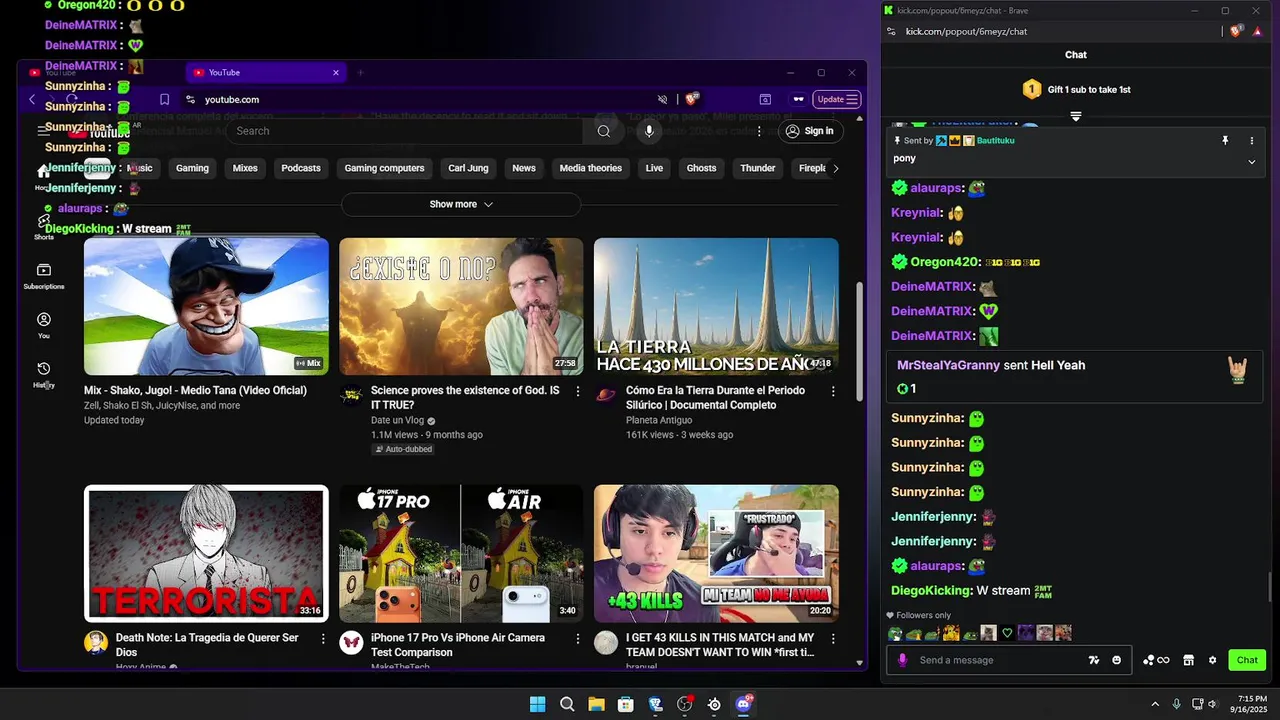Select the Carl Jung category chip
Viewport: 1280px width, 720px height.
tap(468, 168)
